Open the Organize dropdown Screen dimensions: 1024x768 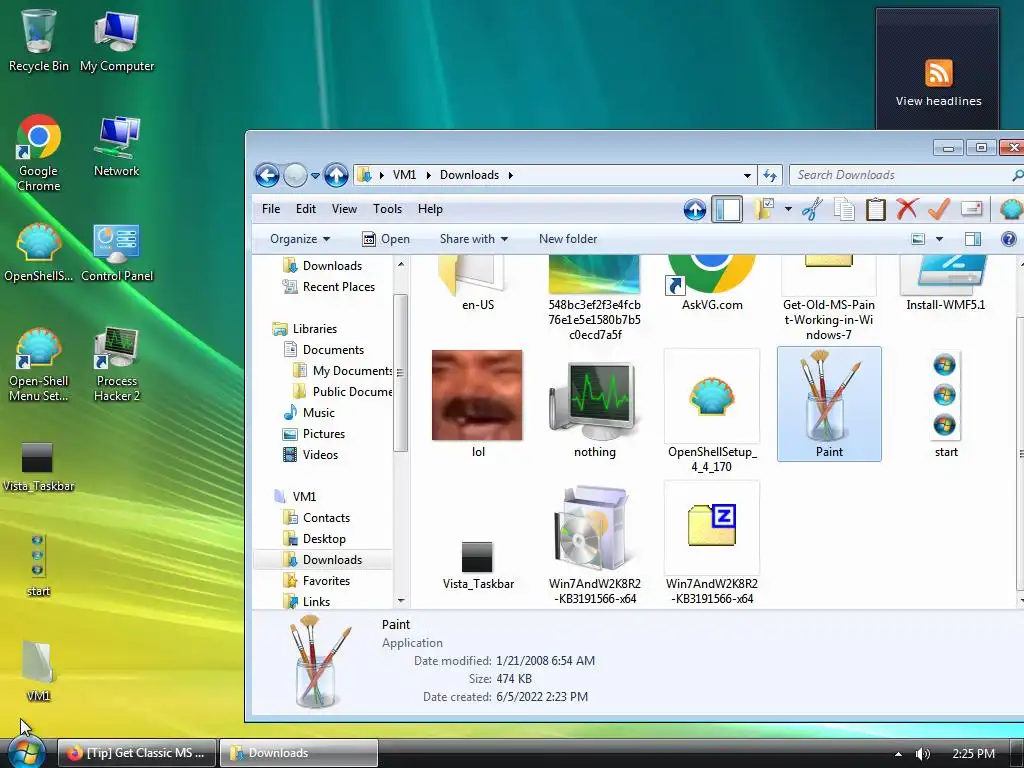300,239
